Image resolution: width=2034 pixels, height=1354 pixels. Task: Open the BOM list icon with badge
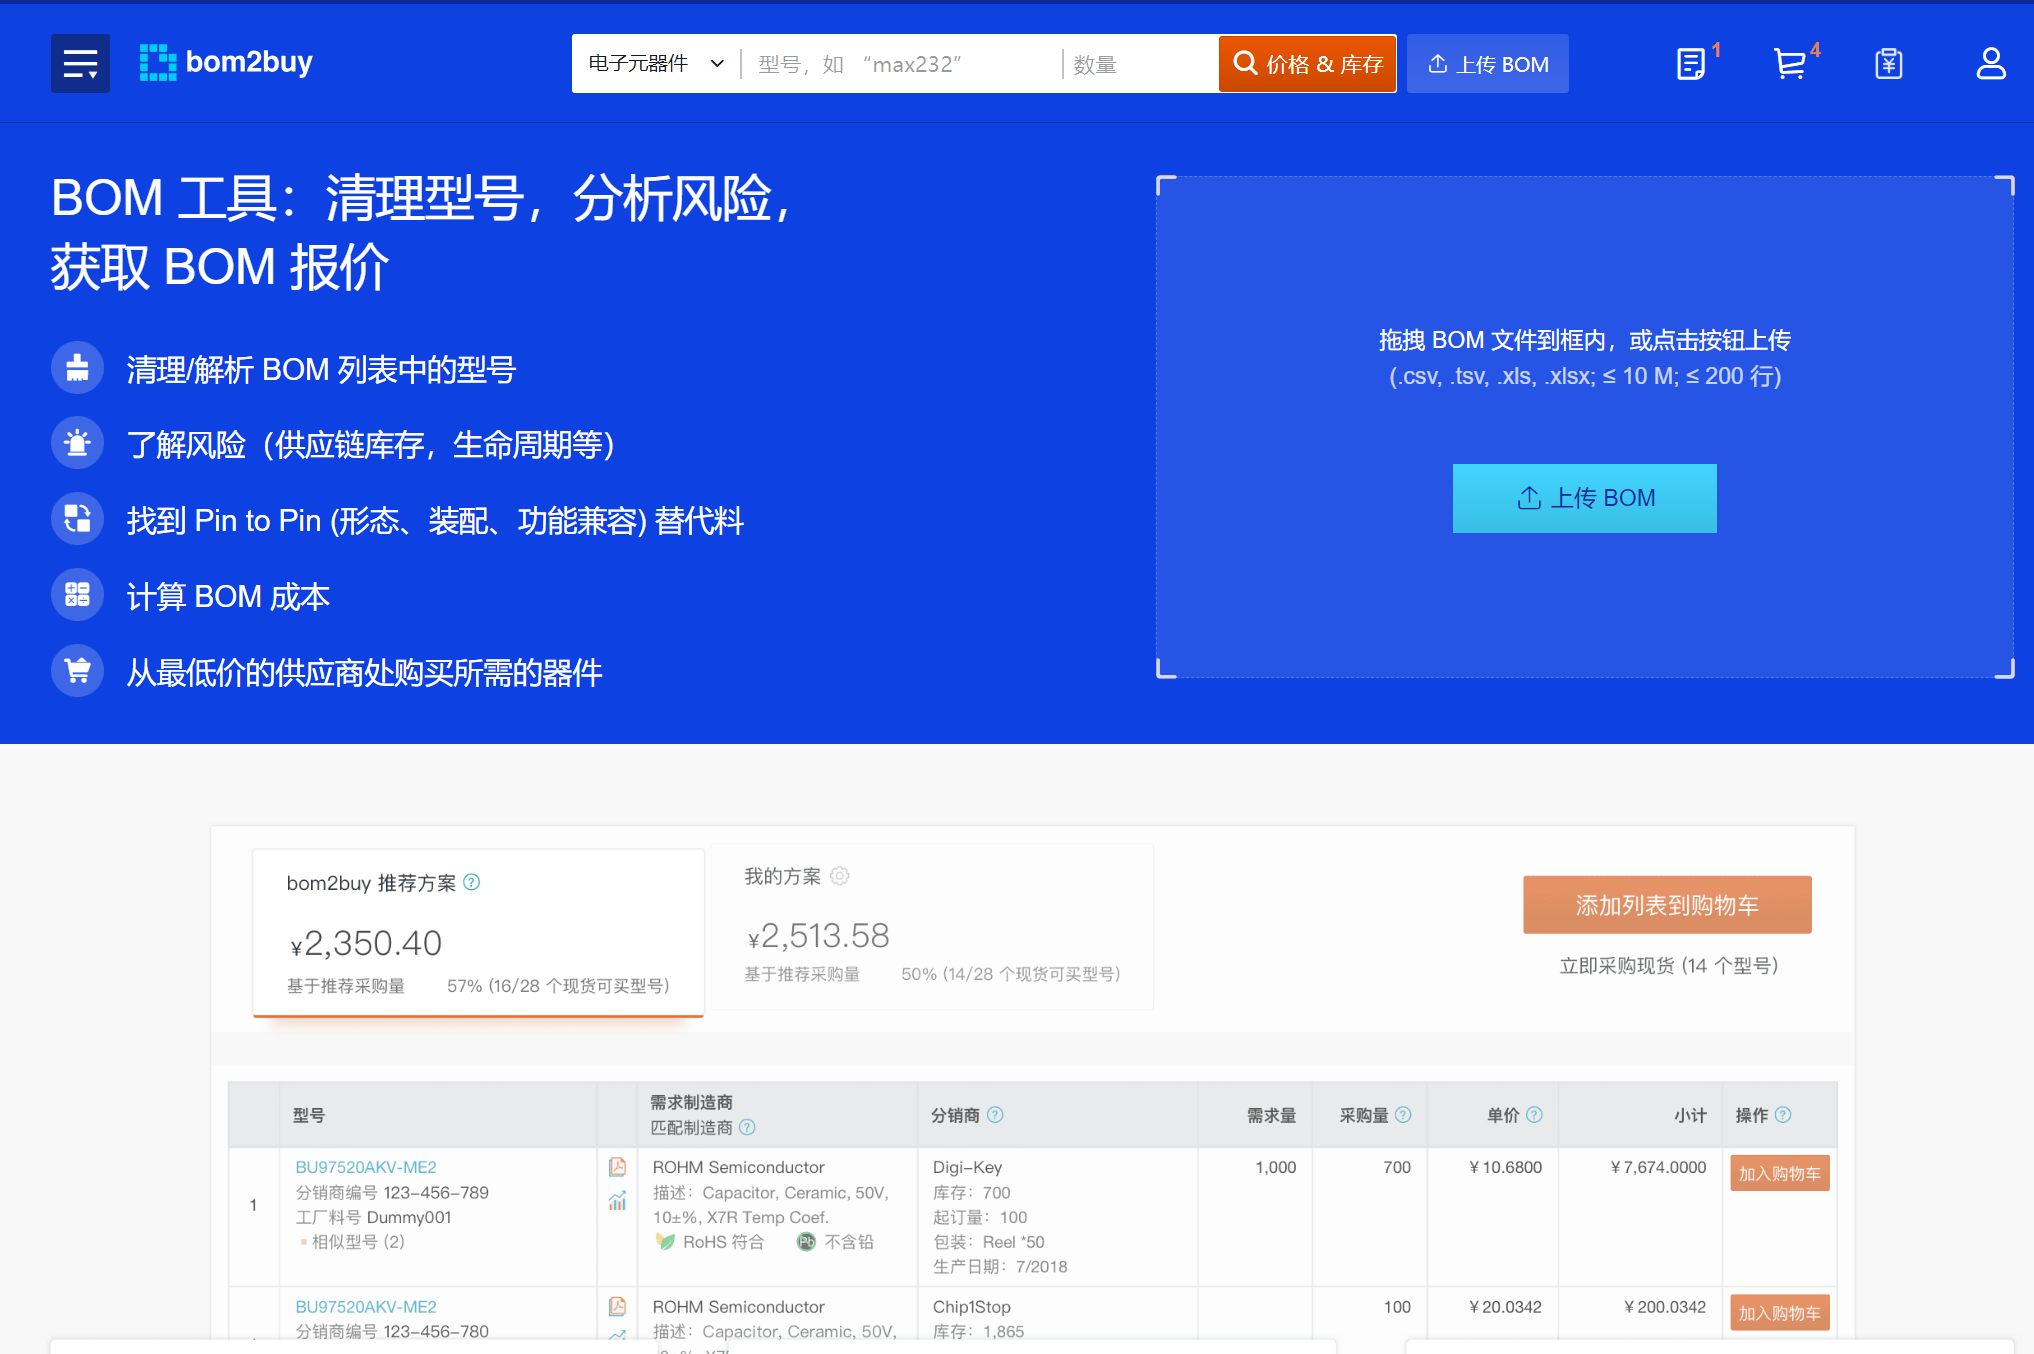coord(1691,64)
